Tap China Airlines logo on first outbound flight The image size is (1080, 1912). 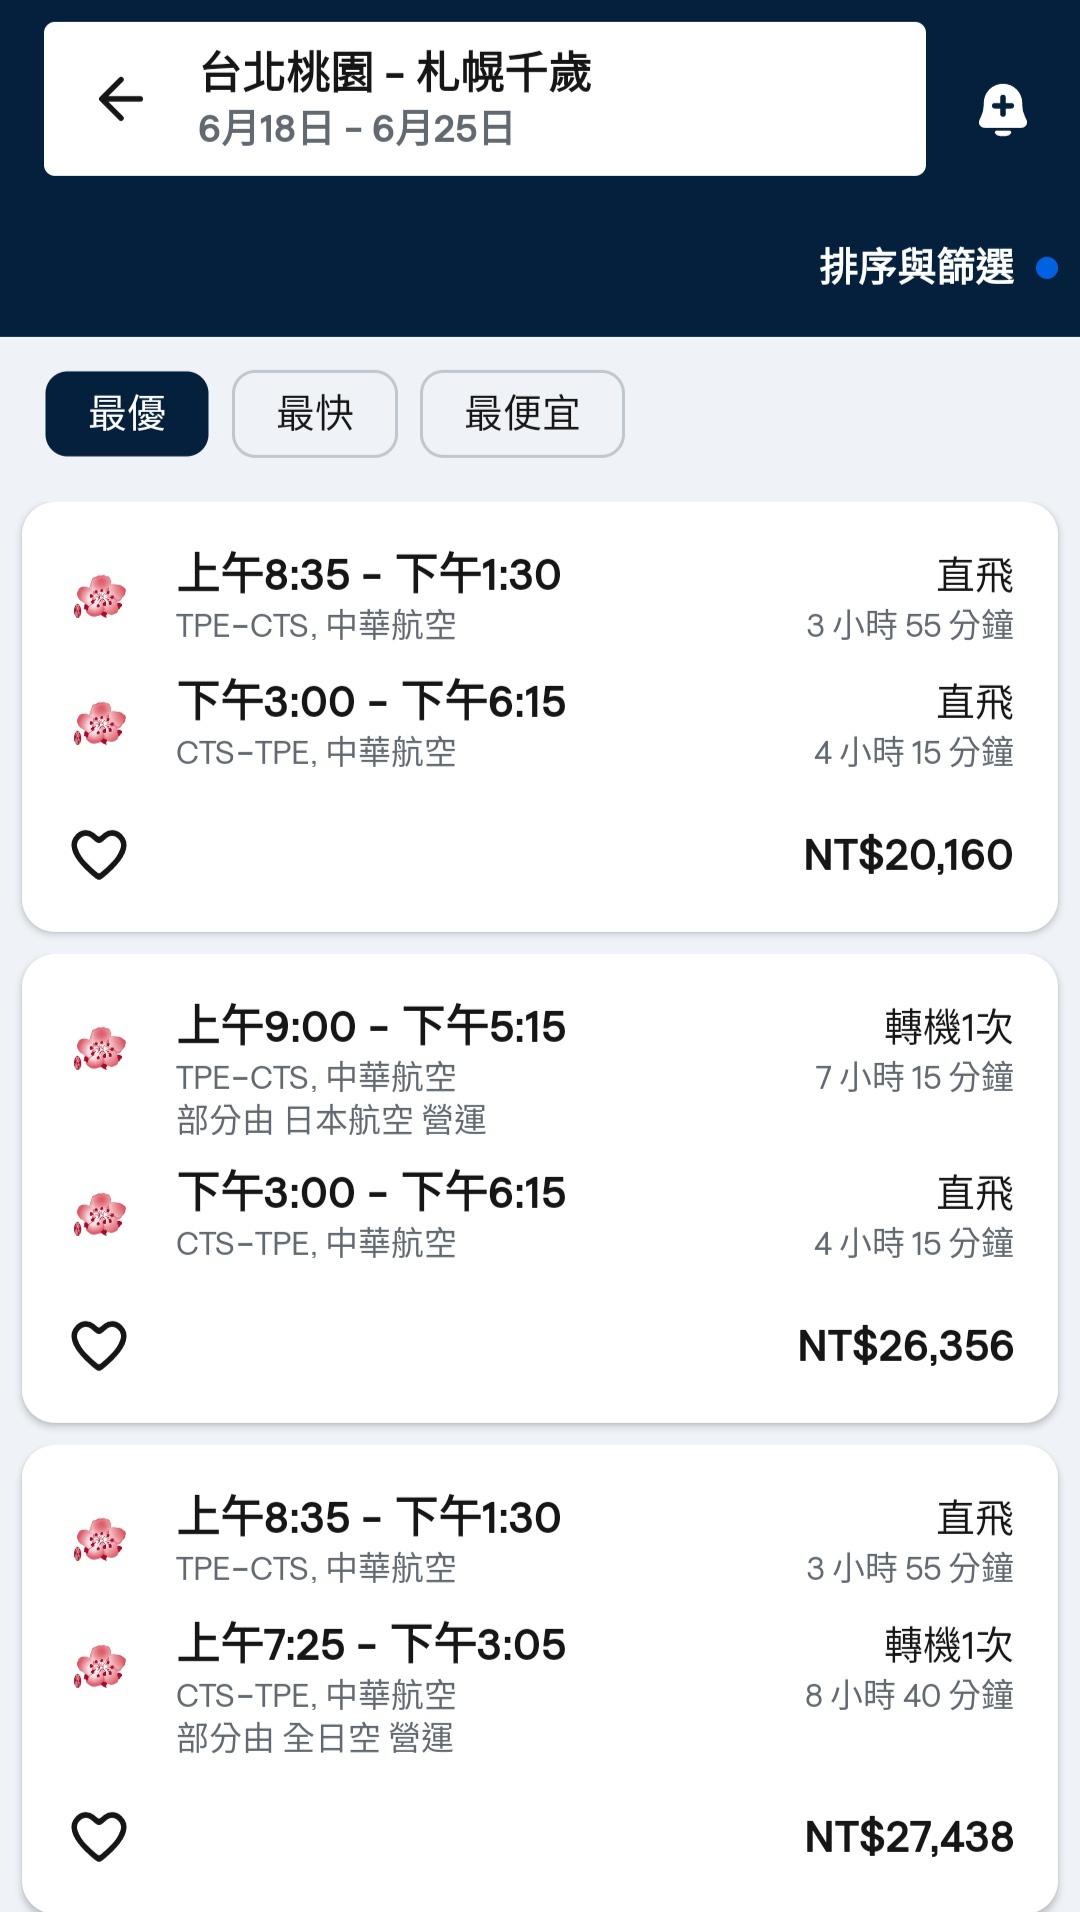[x=100, y=597]
